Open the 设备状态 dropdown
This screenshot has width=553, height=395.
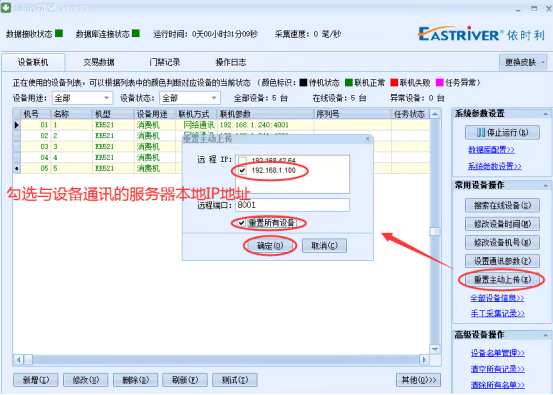(x=214, y=98)
